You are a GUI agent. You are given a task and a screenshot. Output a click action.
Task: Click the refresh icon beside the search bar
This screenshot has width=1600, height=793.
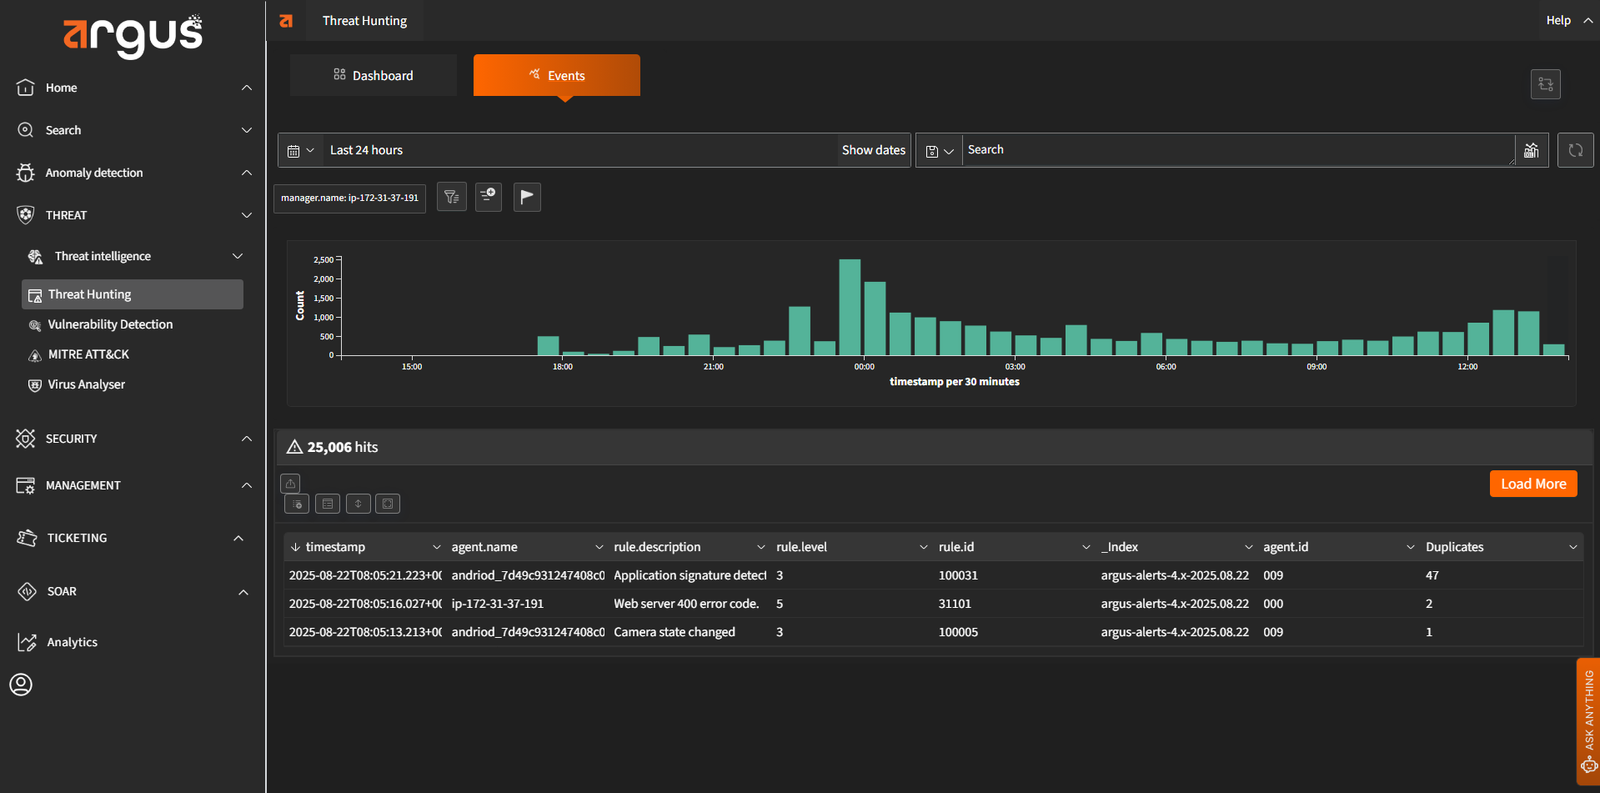(1575, 150)
